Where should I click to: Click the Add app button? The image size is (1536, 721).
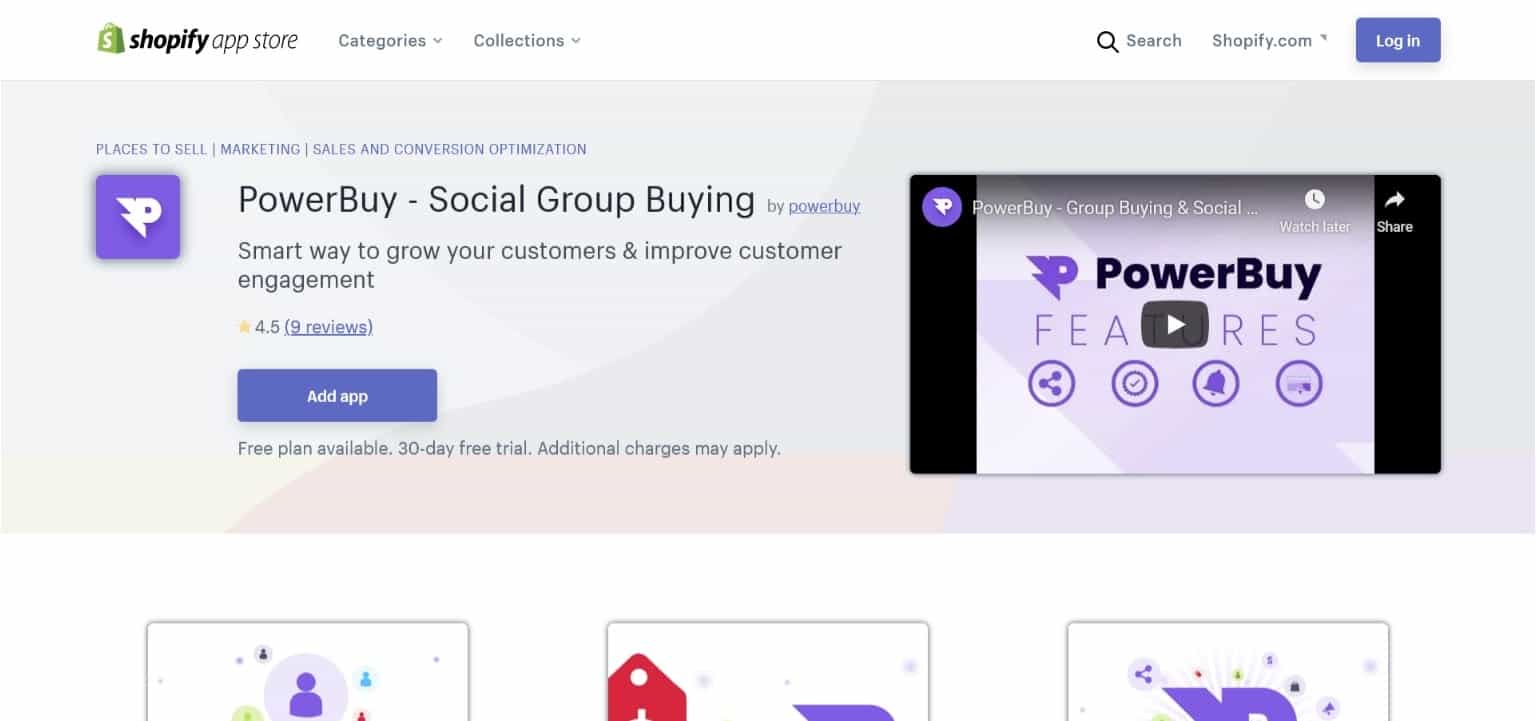pos(337,396)
